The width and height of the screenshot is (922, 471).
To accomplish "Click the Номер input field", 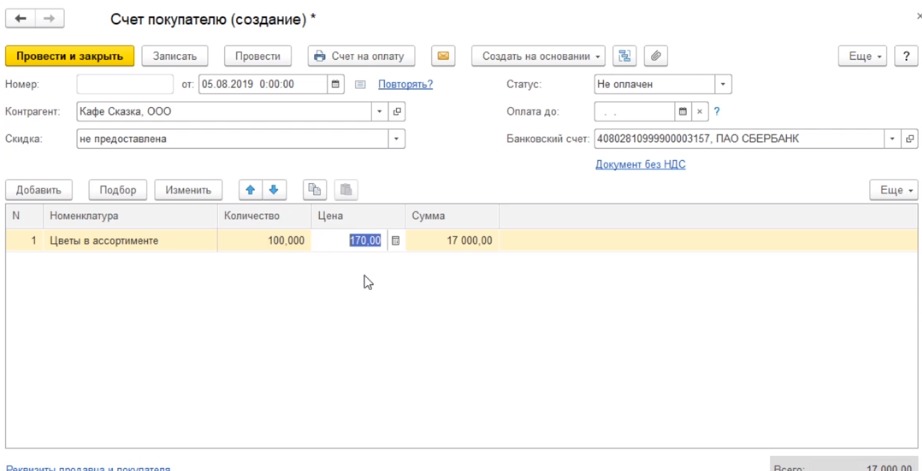I will click(x=125, y=84).
